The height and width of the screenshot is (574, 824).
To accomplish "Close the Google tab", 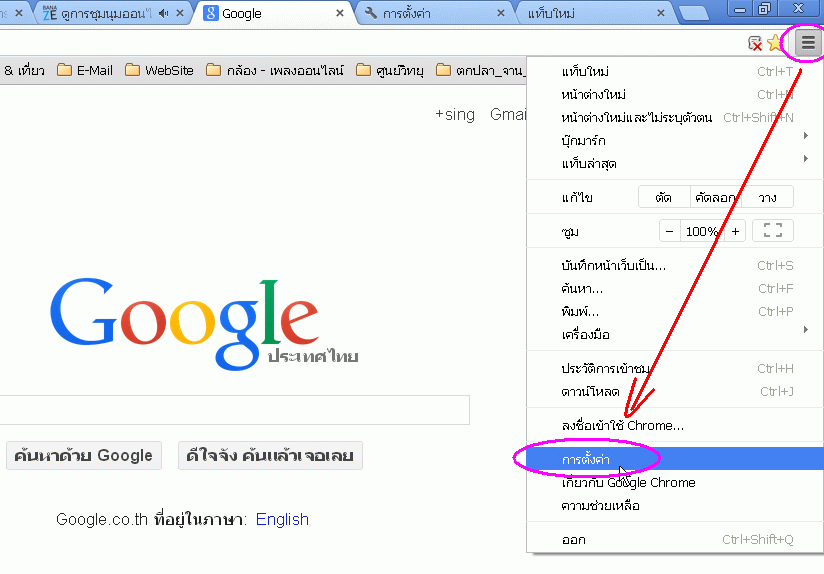I will [340, 13].
